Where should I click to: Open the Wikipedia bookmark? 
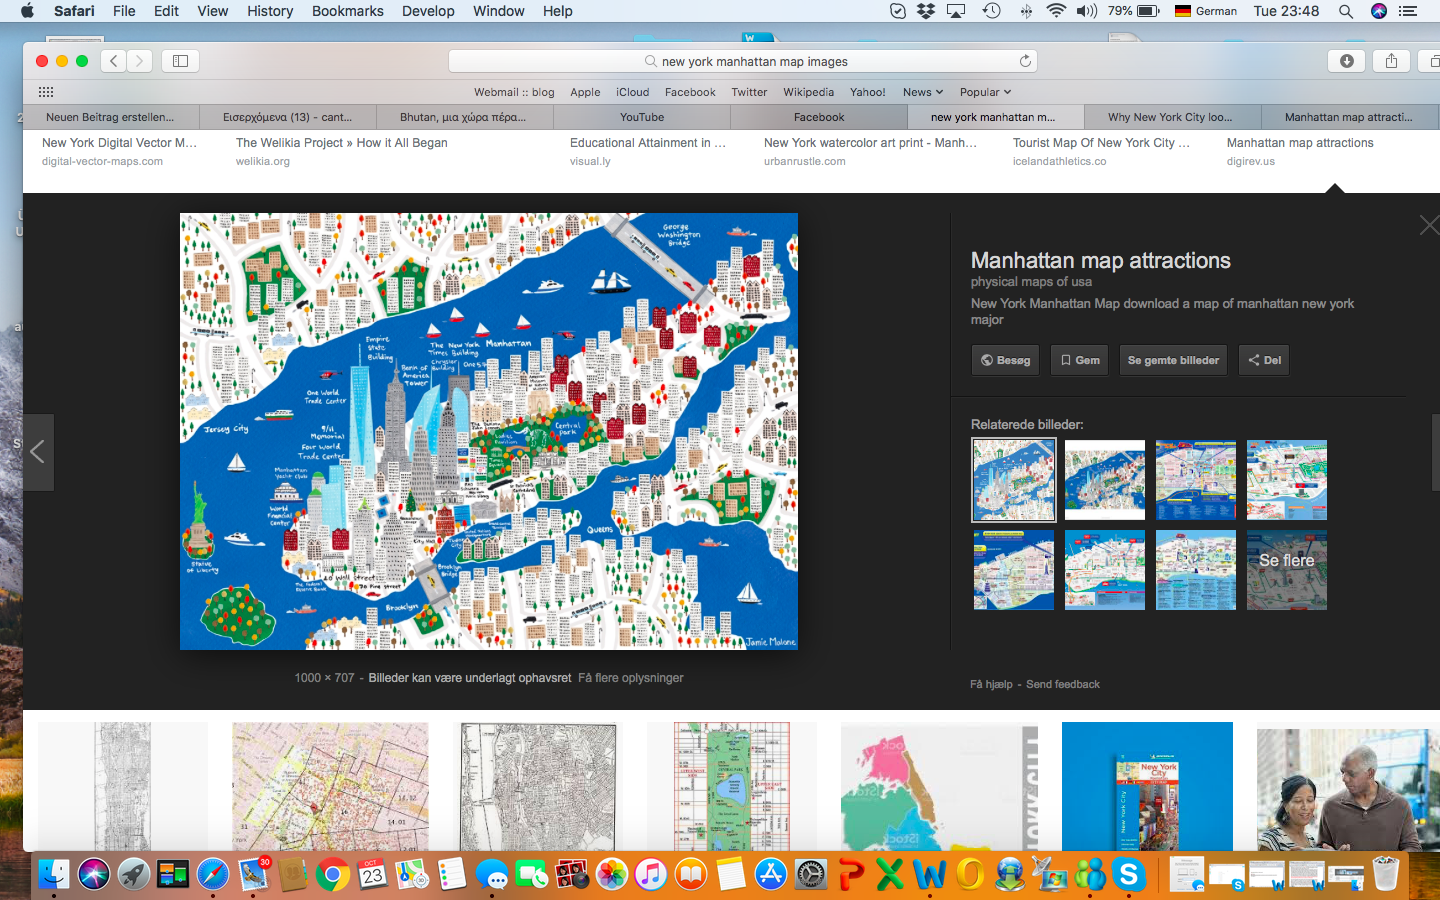coord(808,92)
